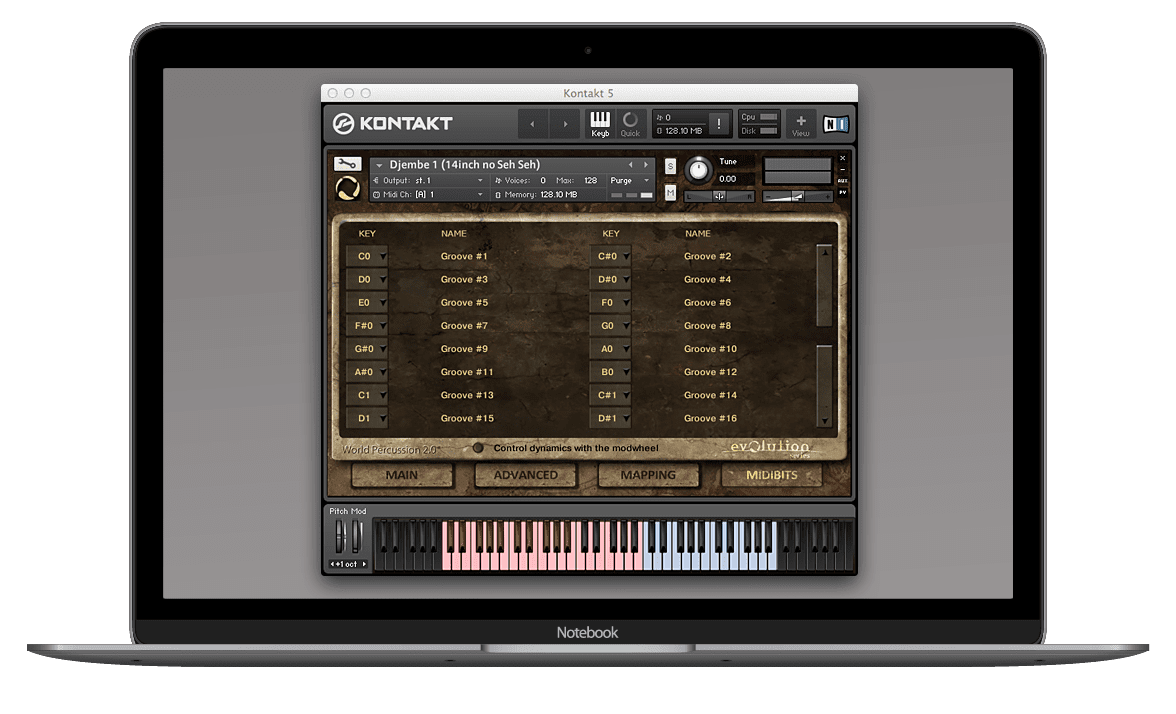Open the C0 key dropdown
Screen dimensions: 1176x714
367,256
